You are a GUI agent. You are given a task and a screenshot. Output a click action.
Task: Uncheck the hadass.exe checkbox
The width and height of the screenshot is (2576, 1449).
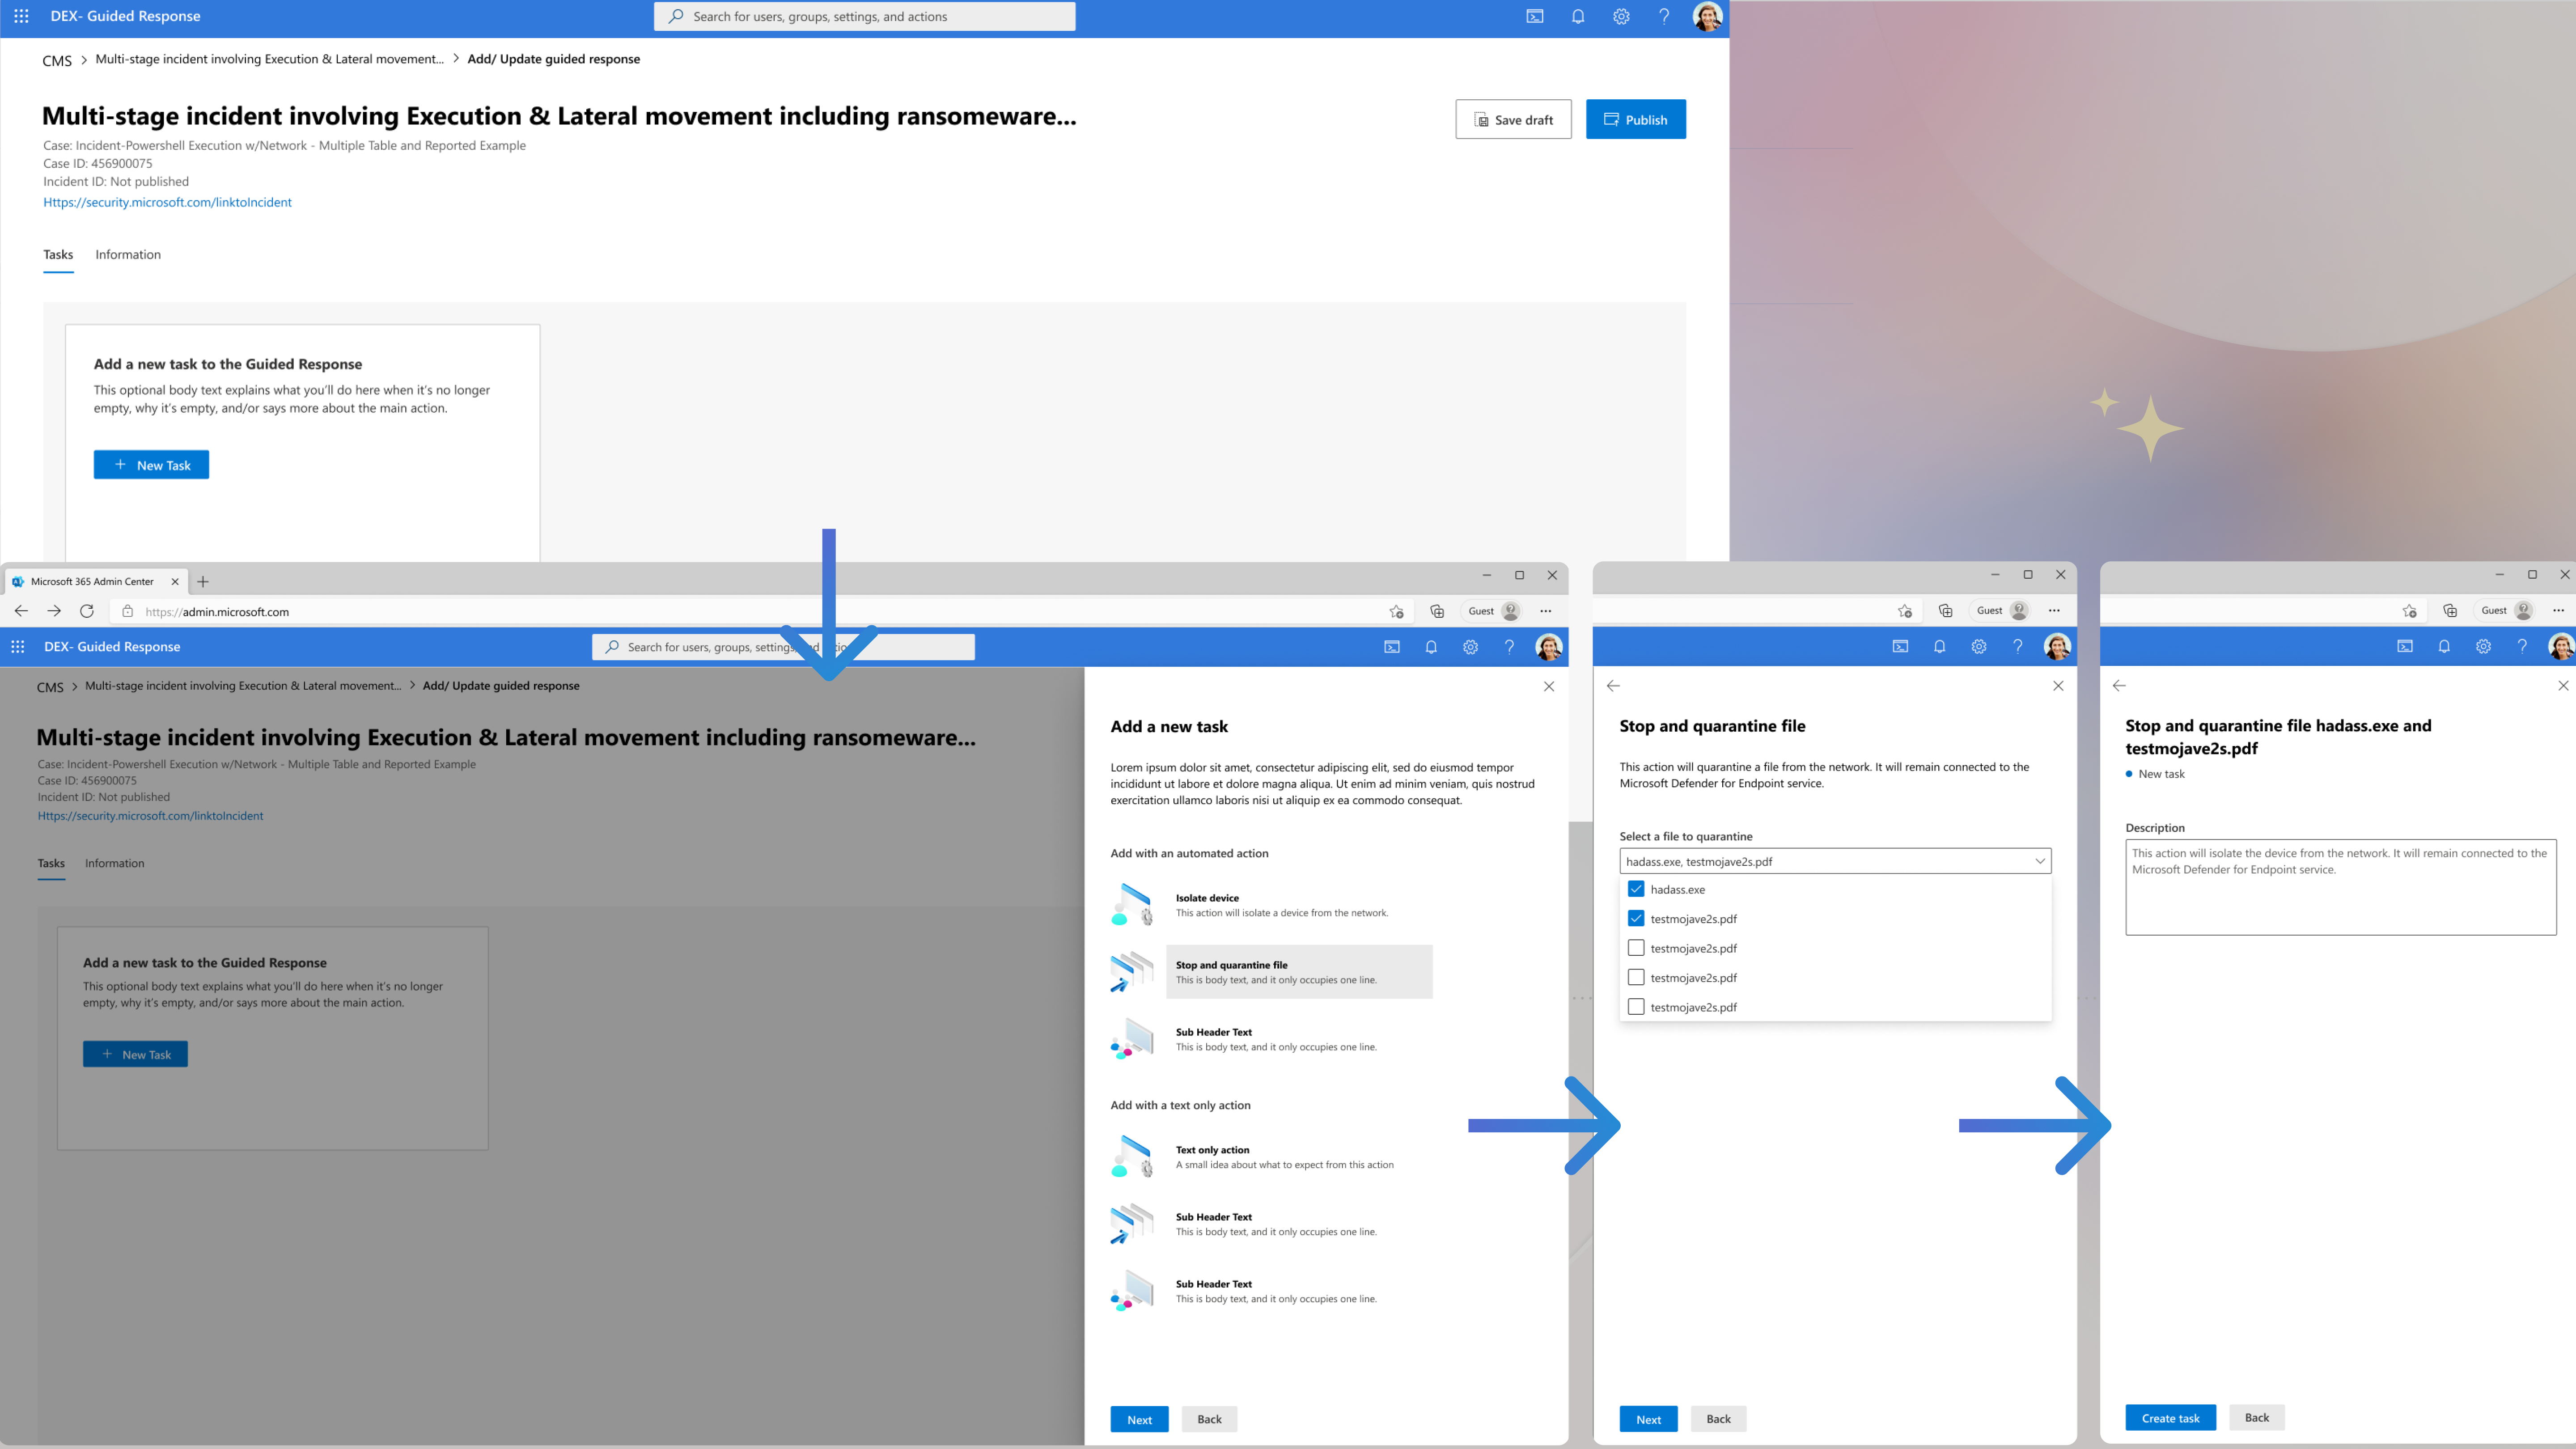[1636, 889]
